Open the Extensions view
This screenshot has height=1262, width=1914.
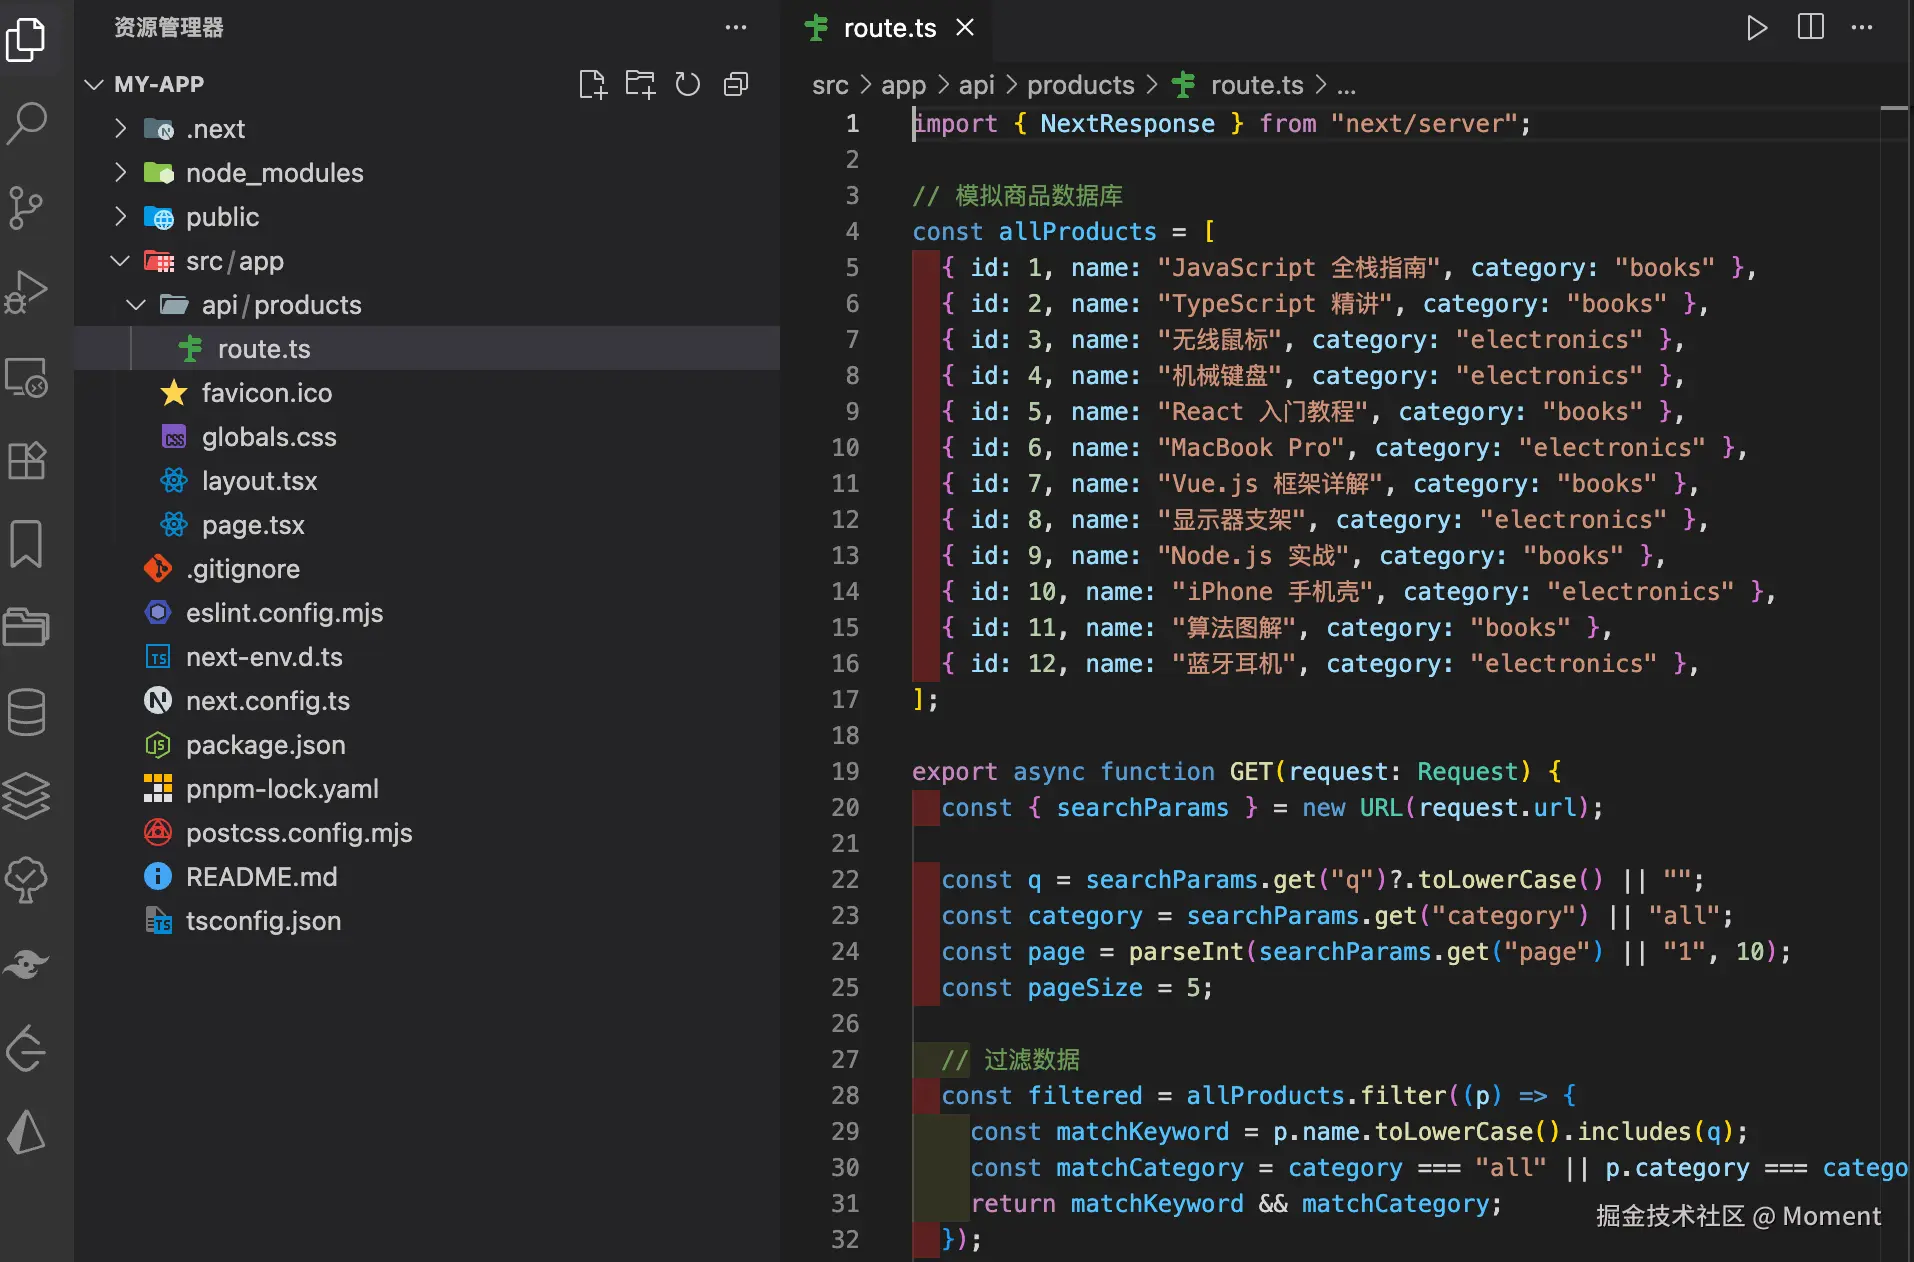[x=27, y=461]
